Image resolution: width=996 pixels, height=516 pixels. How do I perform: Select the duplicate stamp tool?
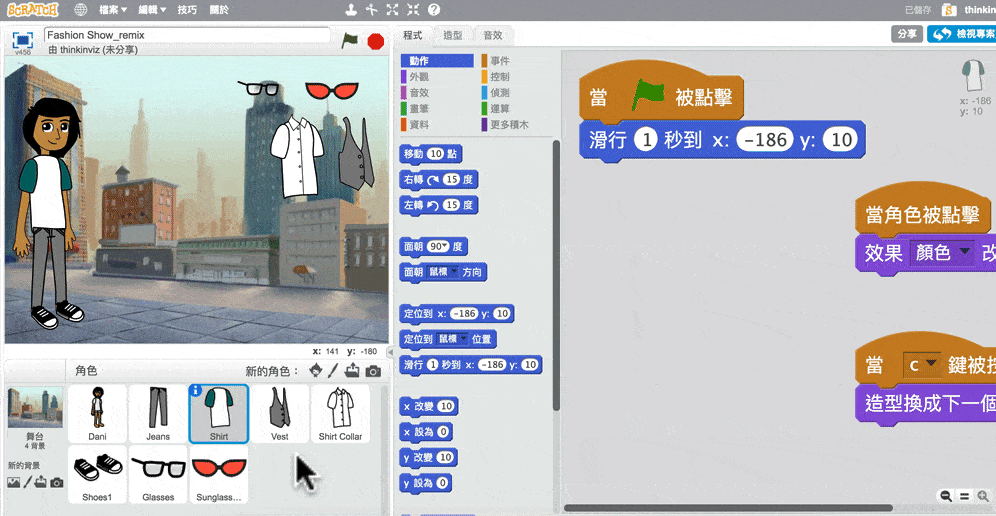pyautogui.click(x=351, y=10)
